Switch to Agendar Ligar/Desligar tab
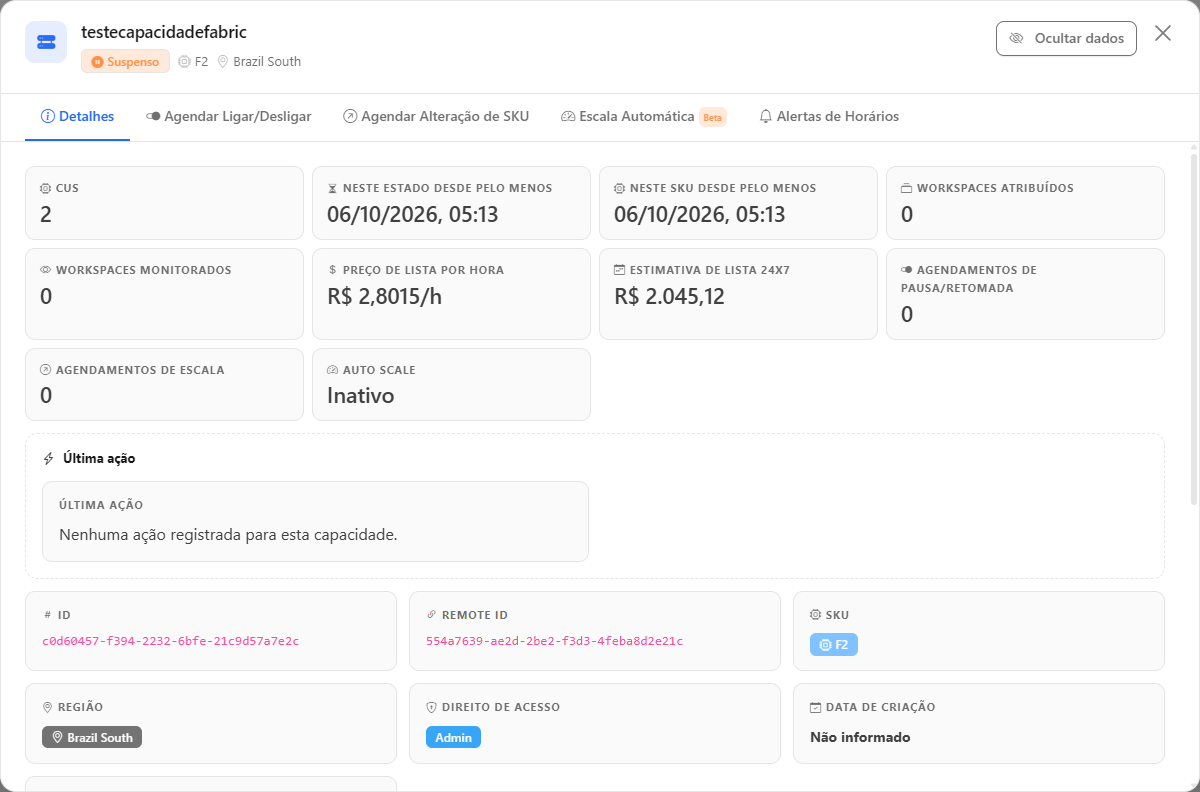Viewport: 1200px width, 792px height. click(x=229, y=117)
